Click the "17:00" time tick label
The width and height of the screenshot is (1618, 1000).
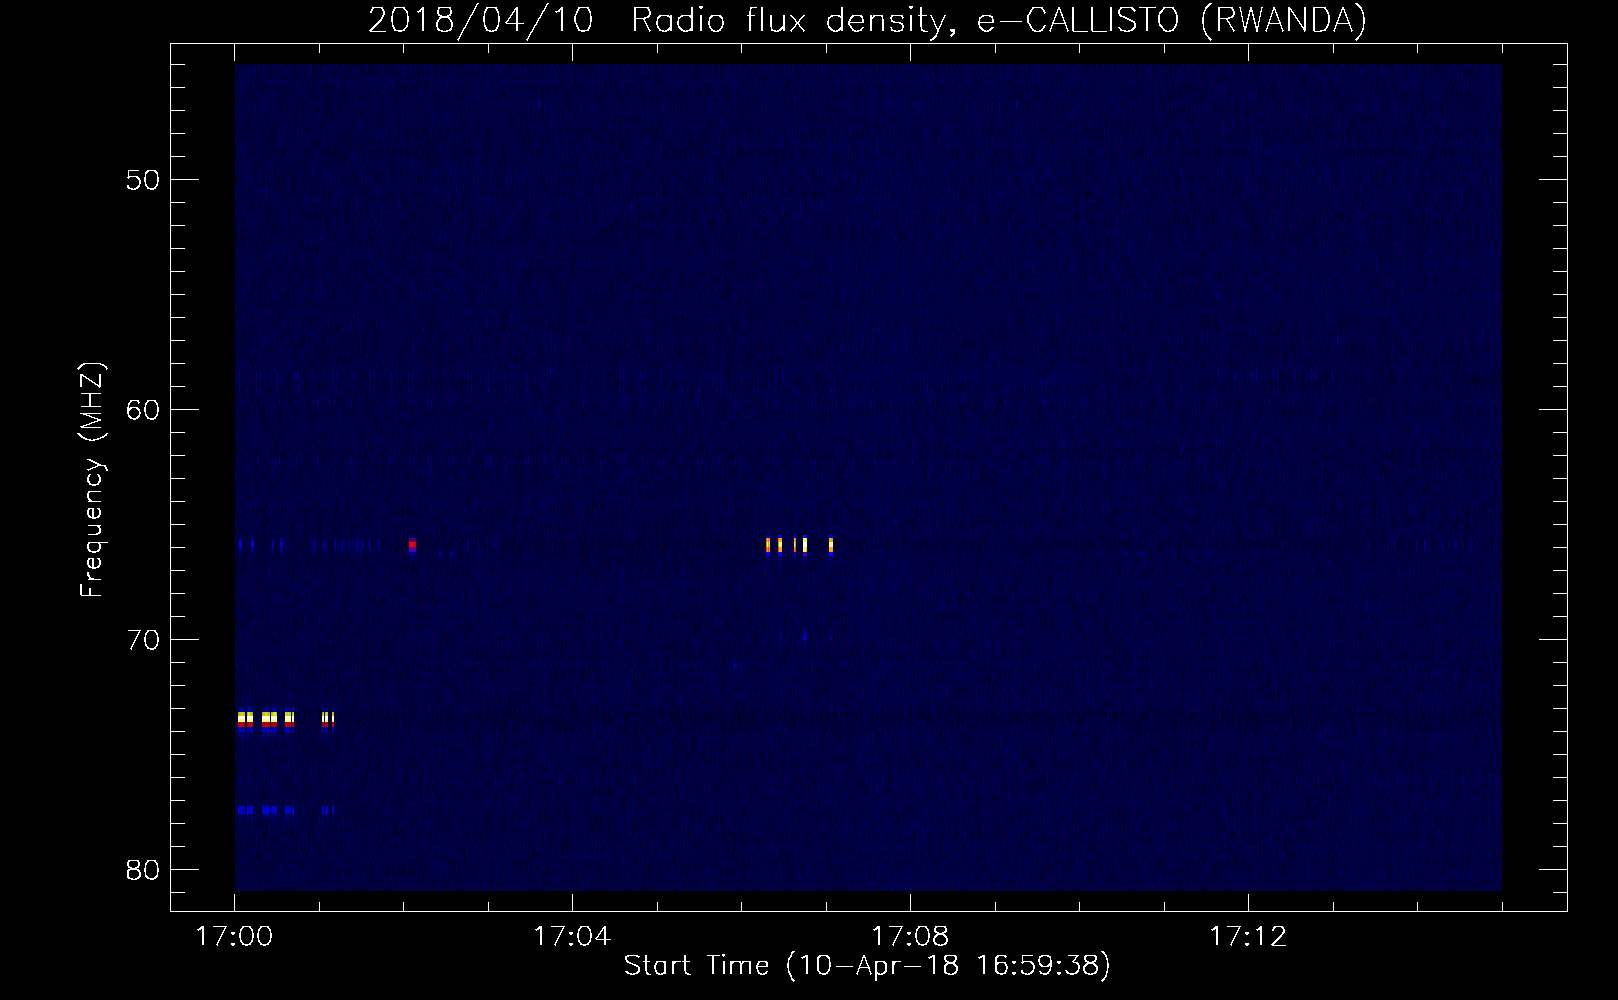coord(235,937)
